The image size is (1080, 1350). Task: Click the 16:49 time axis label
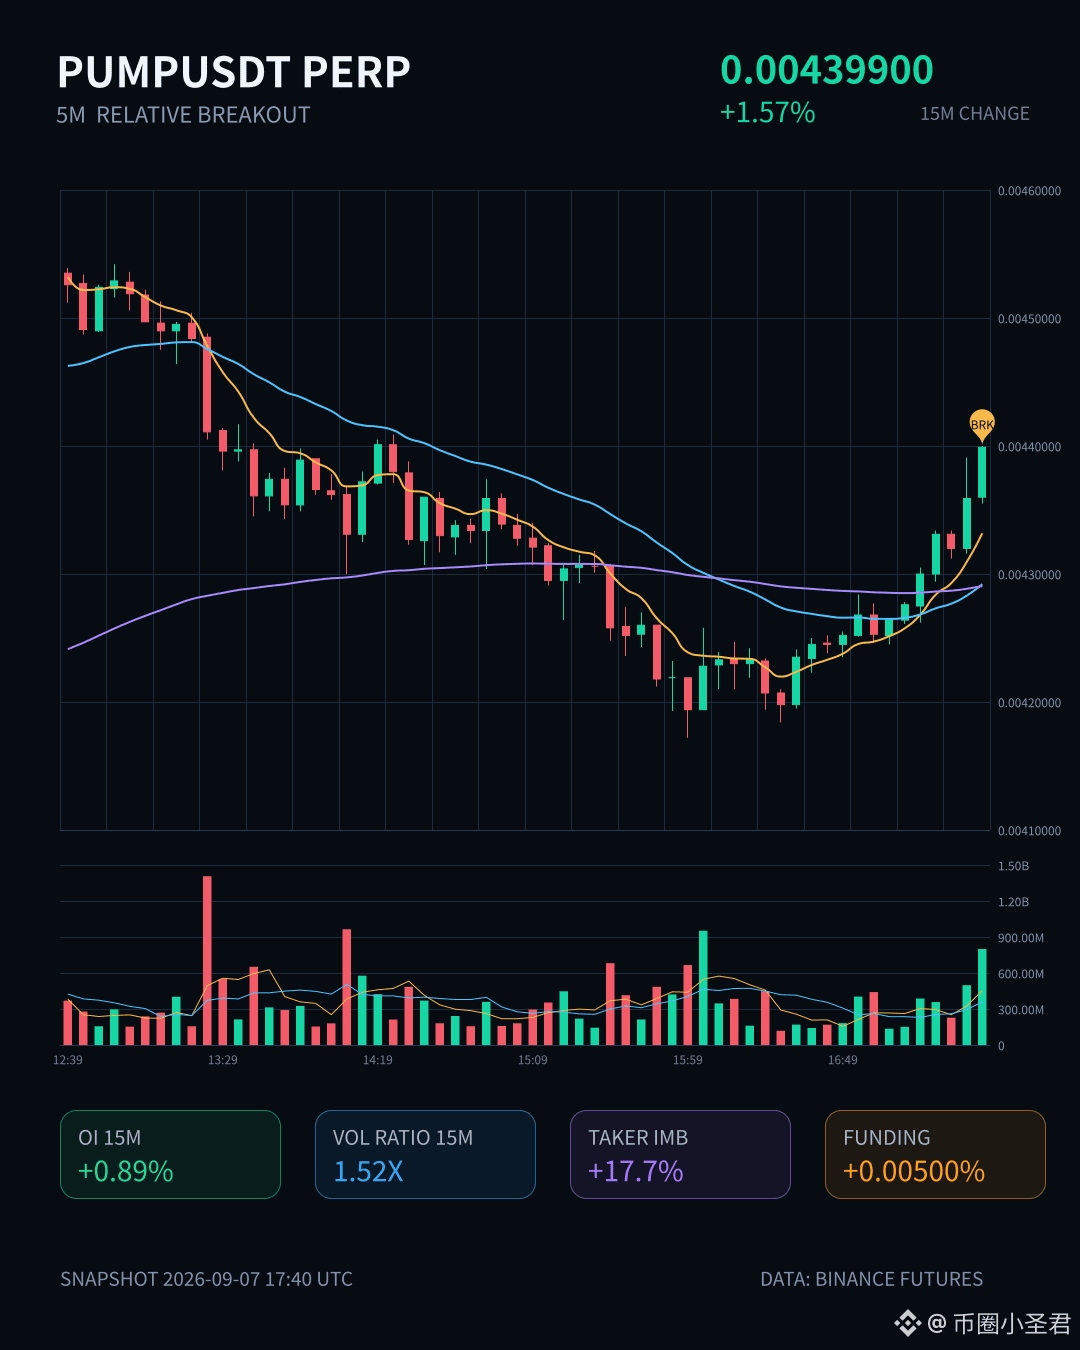(843, 1060)
